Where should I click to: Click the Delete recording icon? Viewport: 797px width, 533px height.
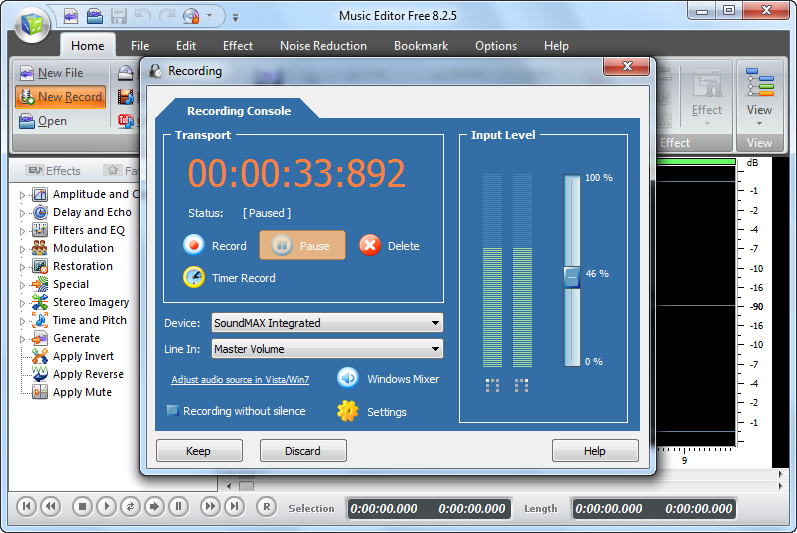(370, 246)
